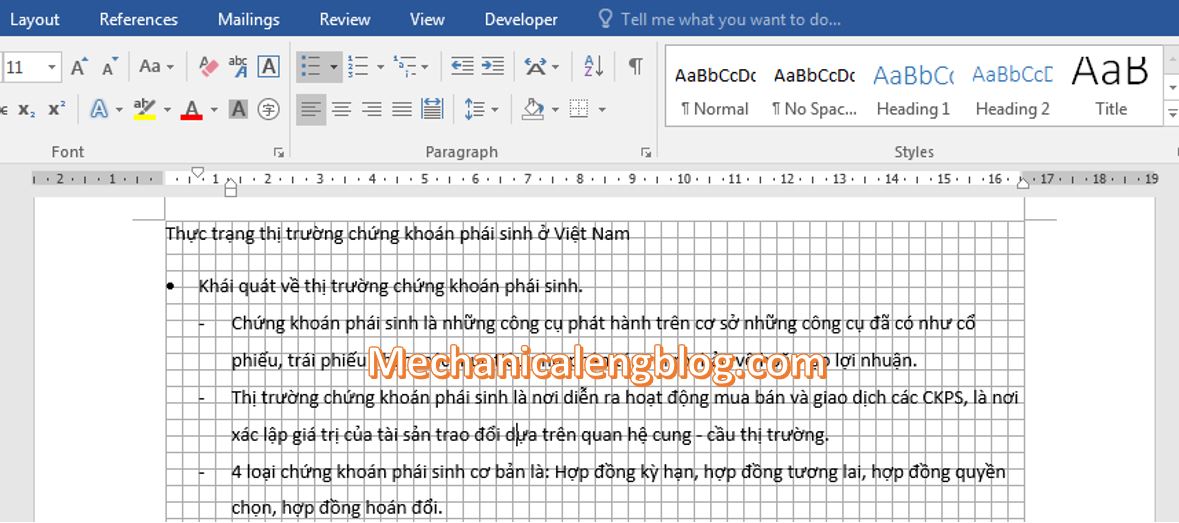Apply Character Border to text

coord(268,67)
